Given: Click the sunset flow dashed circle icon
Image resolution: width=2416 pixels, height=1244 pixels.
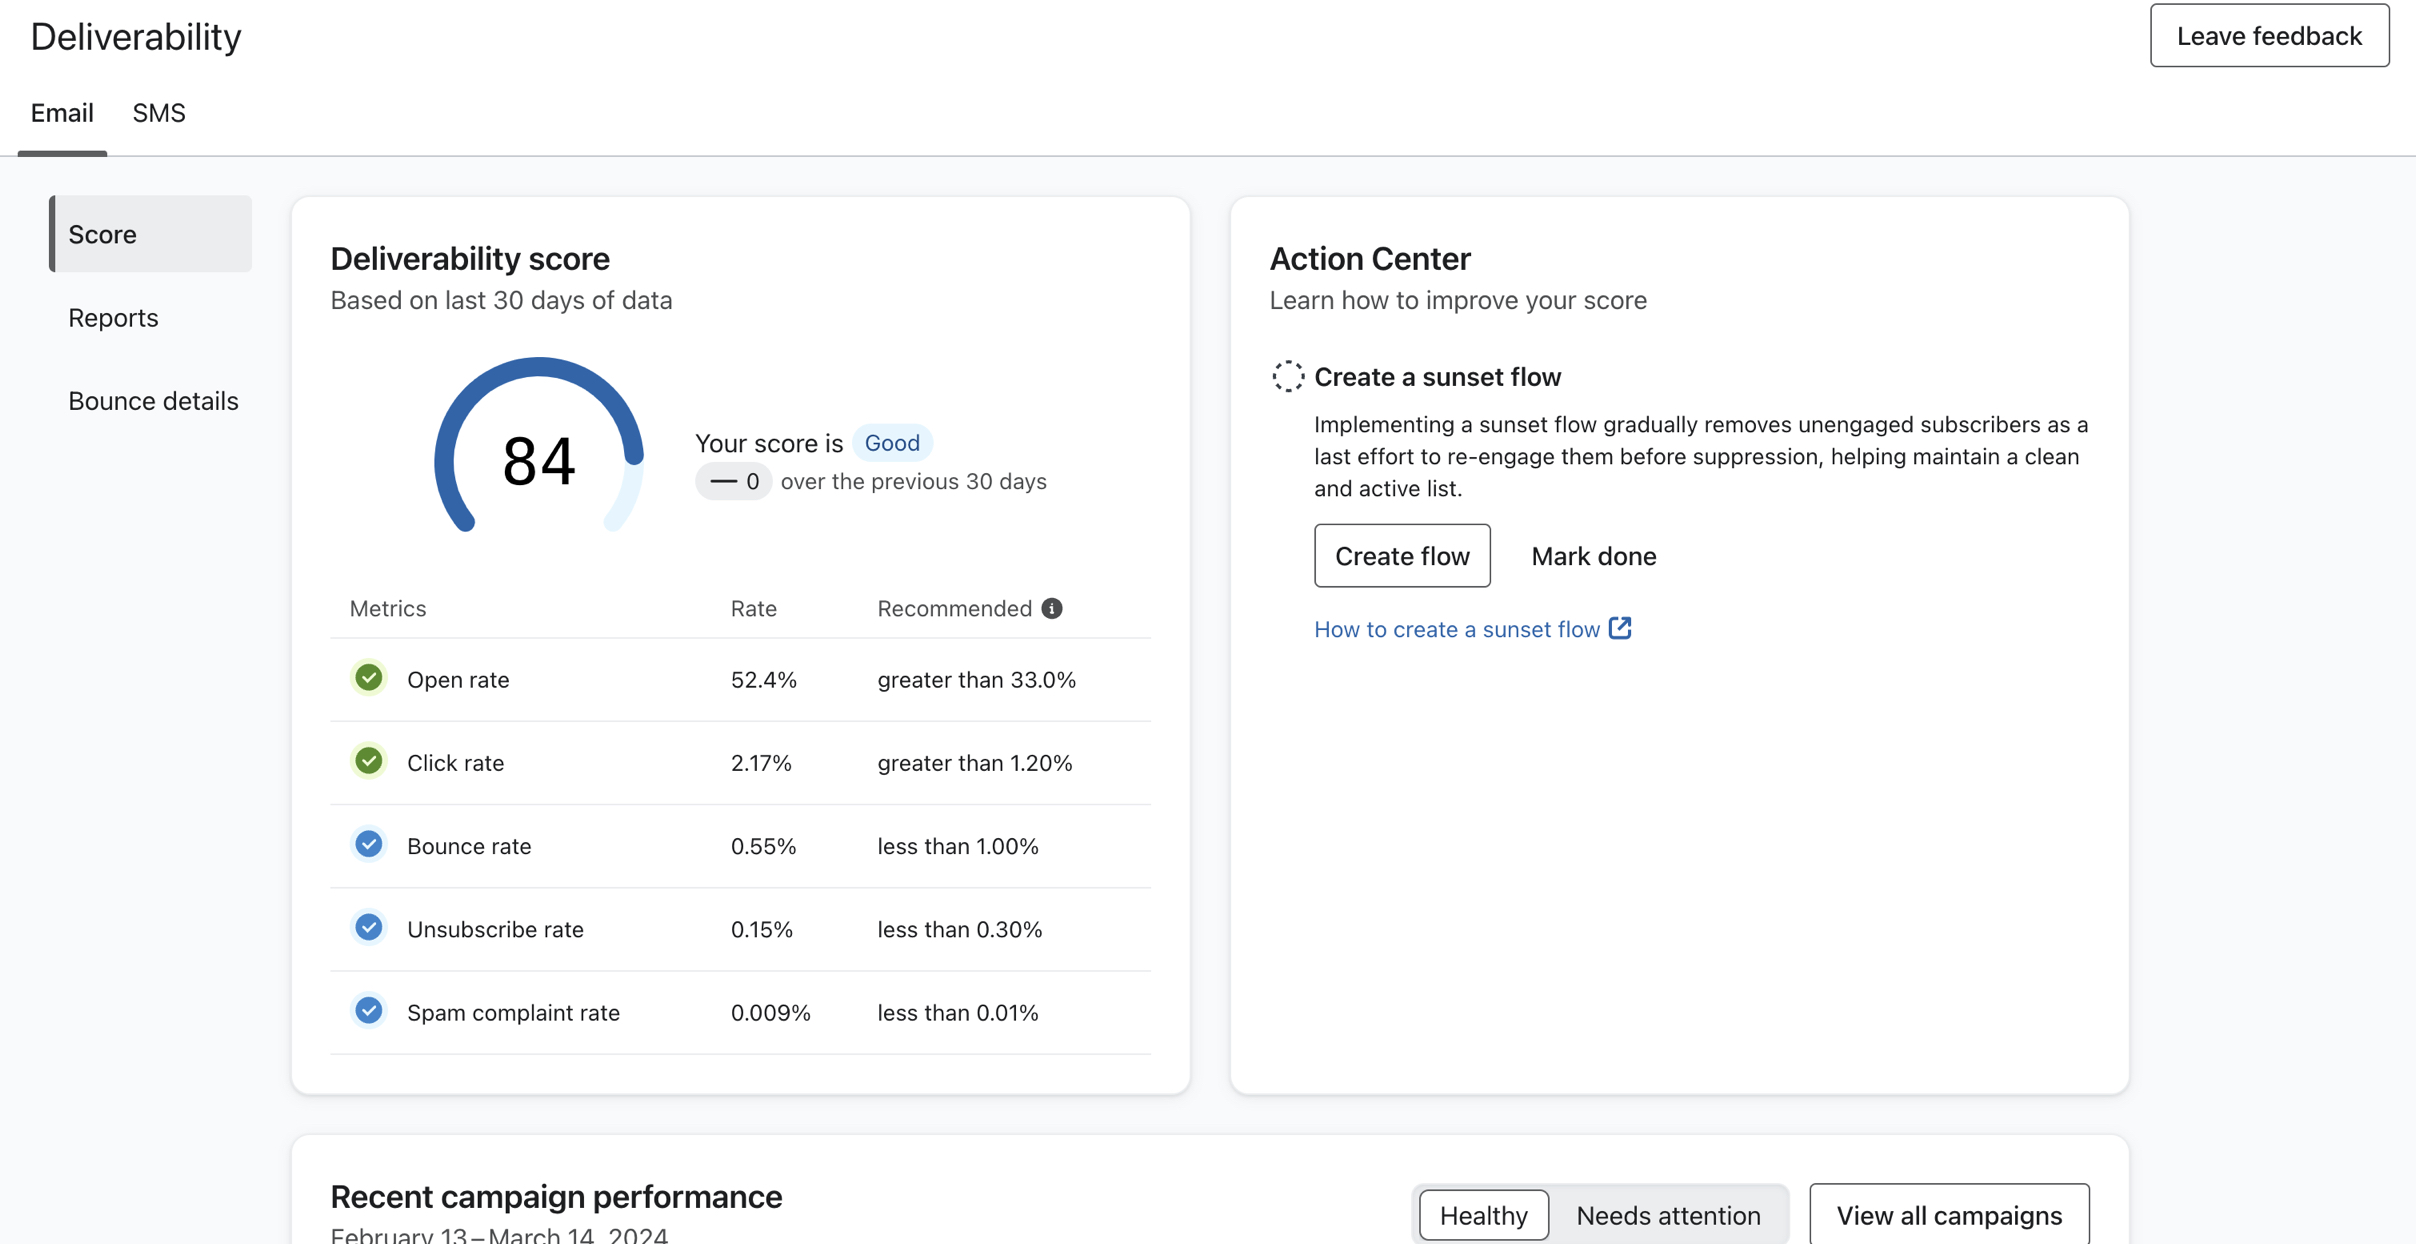Looking at the screenshot, I should [1287, 376].
